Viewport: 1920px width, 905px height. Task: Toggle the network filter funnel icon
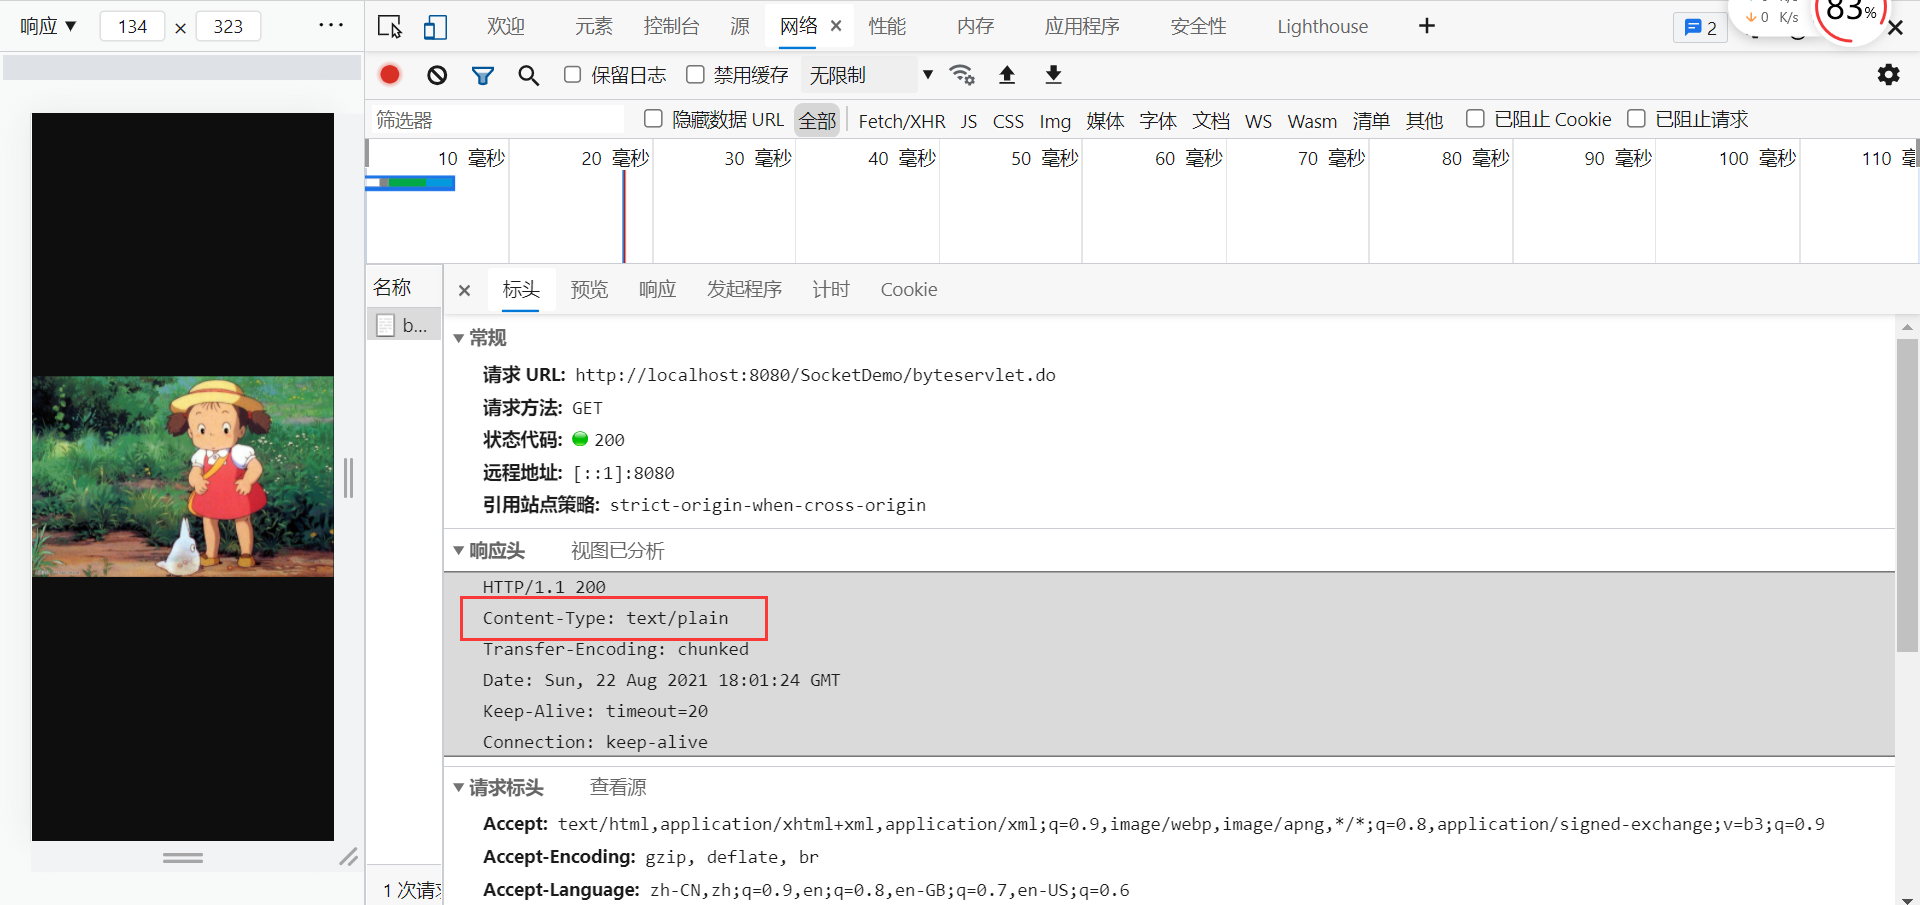click(483, 75)
